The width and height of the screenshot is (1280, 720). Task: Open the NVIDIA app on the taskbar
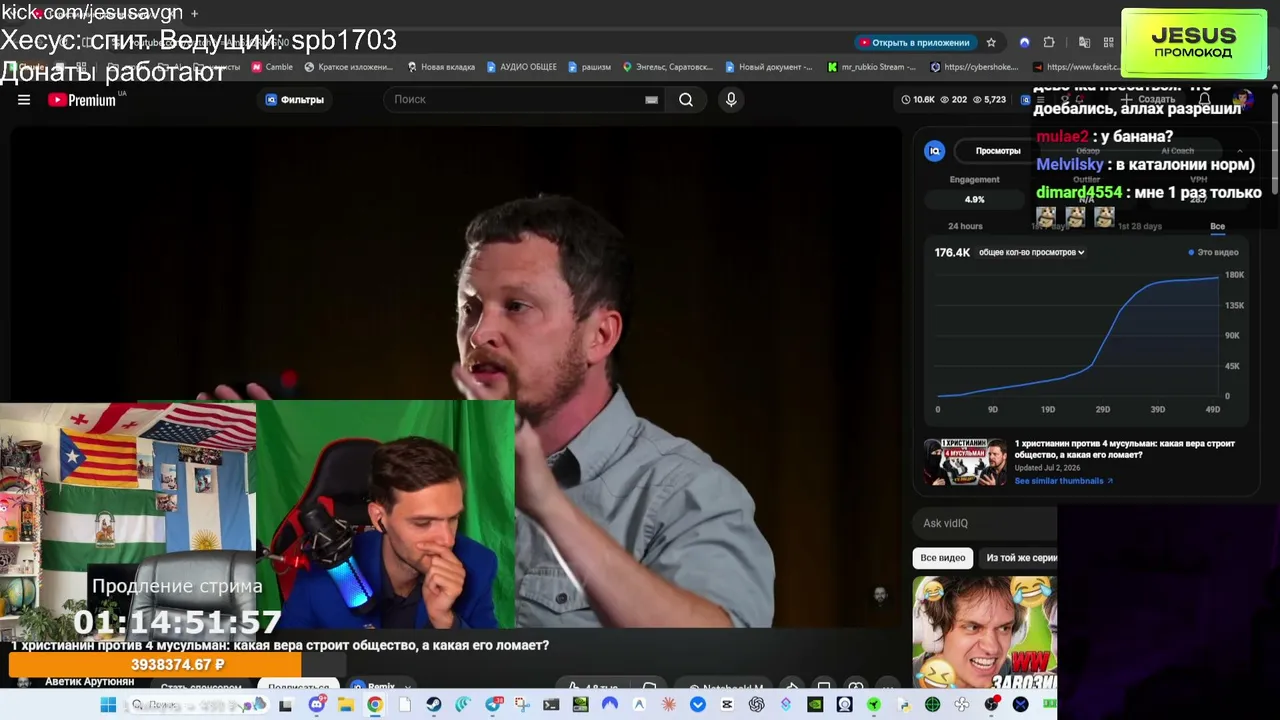coord(815,705)
